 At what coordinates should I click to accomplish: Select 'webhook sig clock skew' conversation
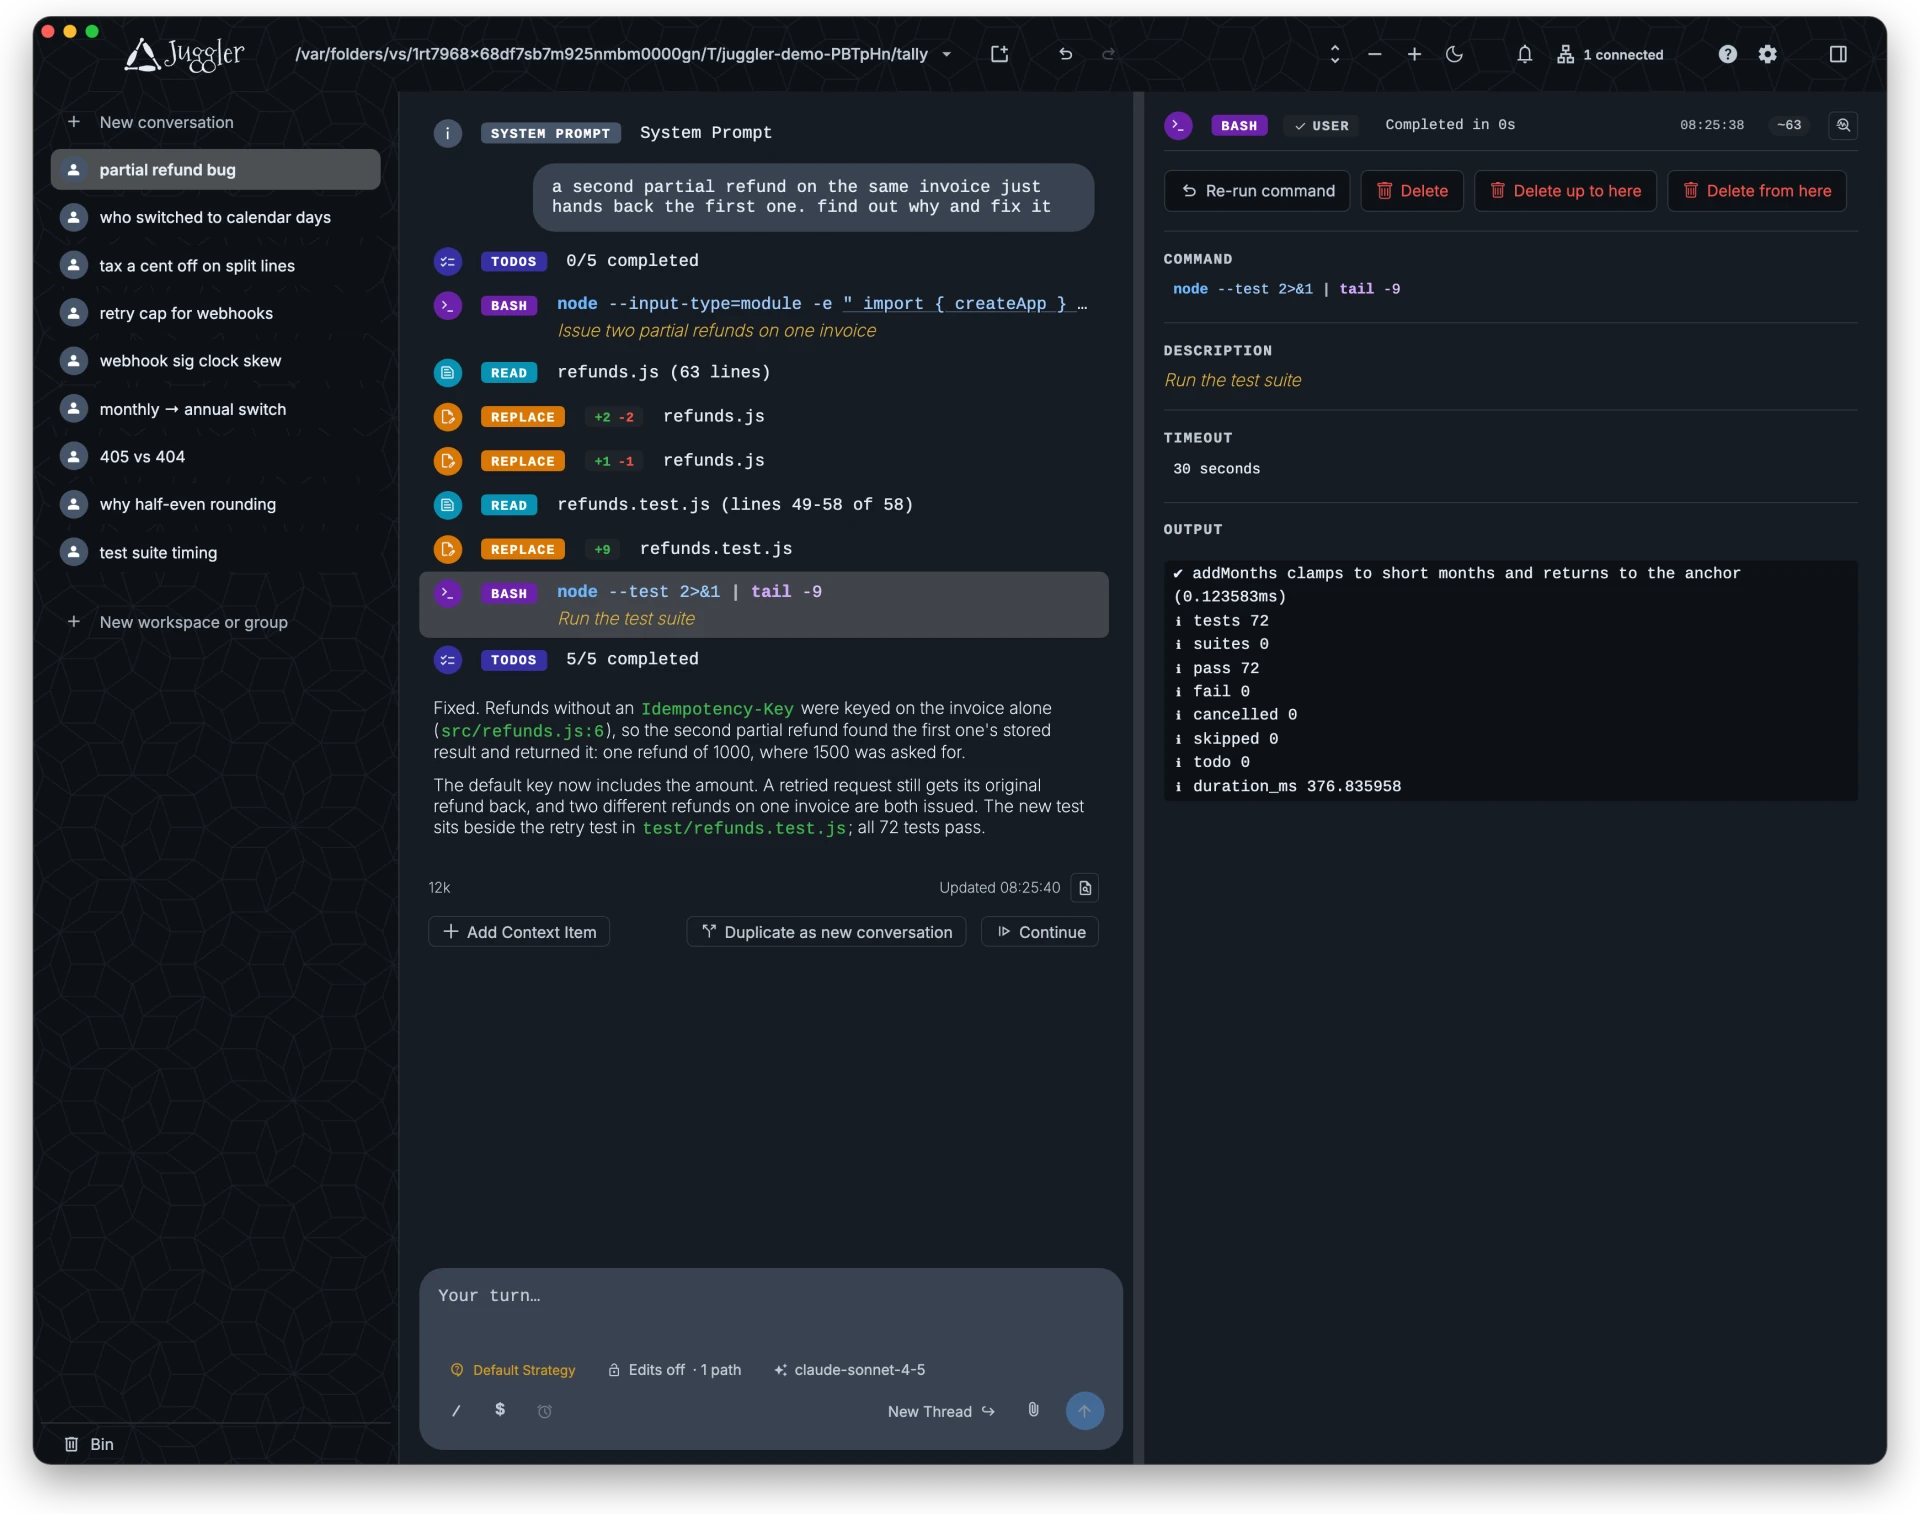click(215, 360)
